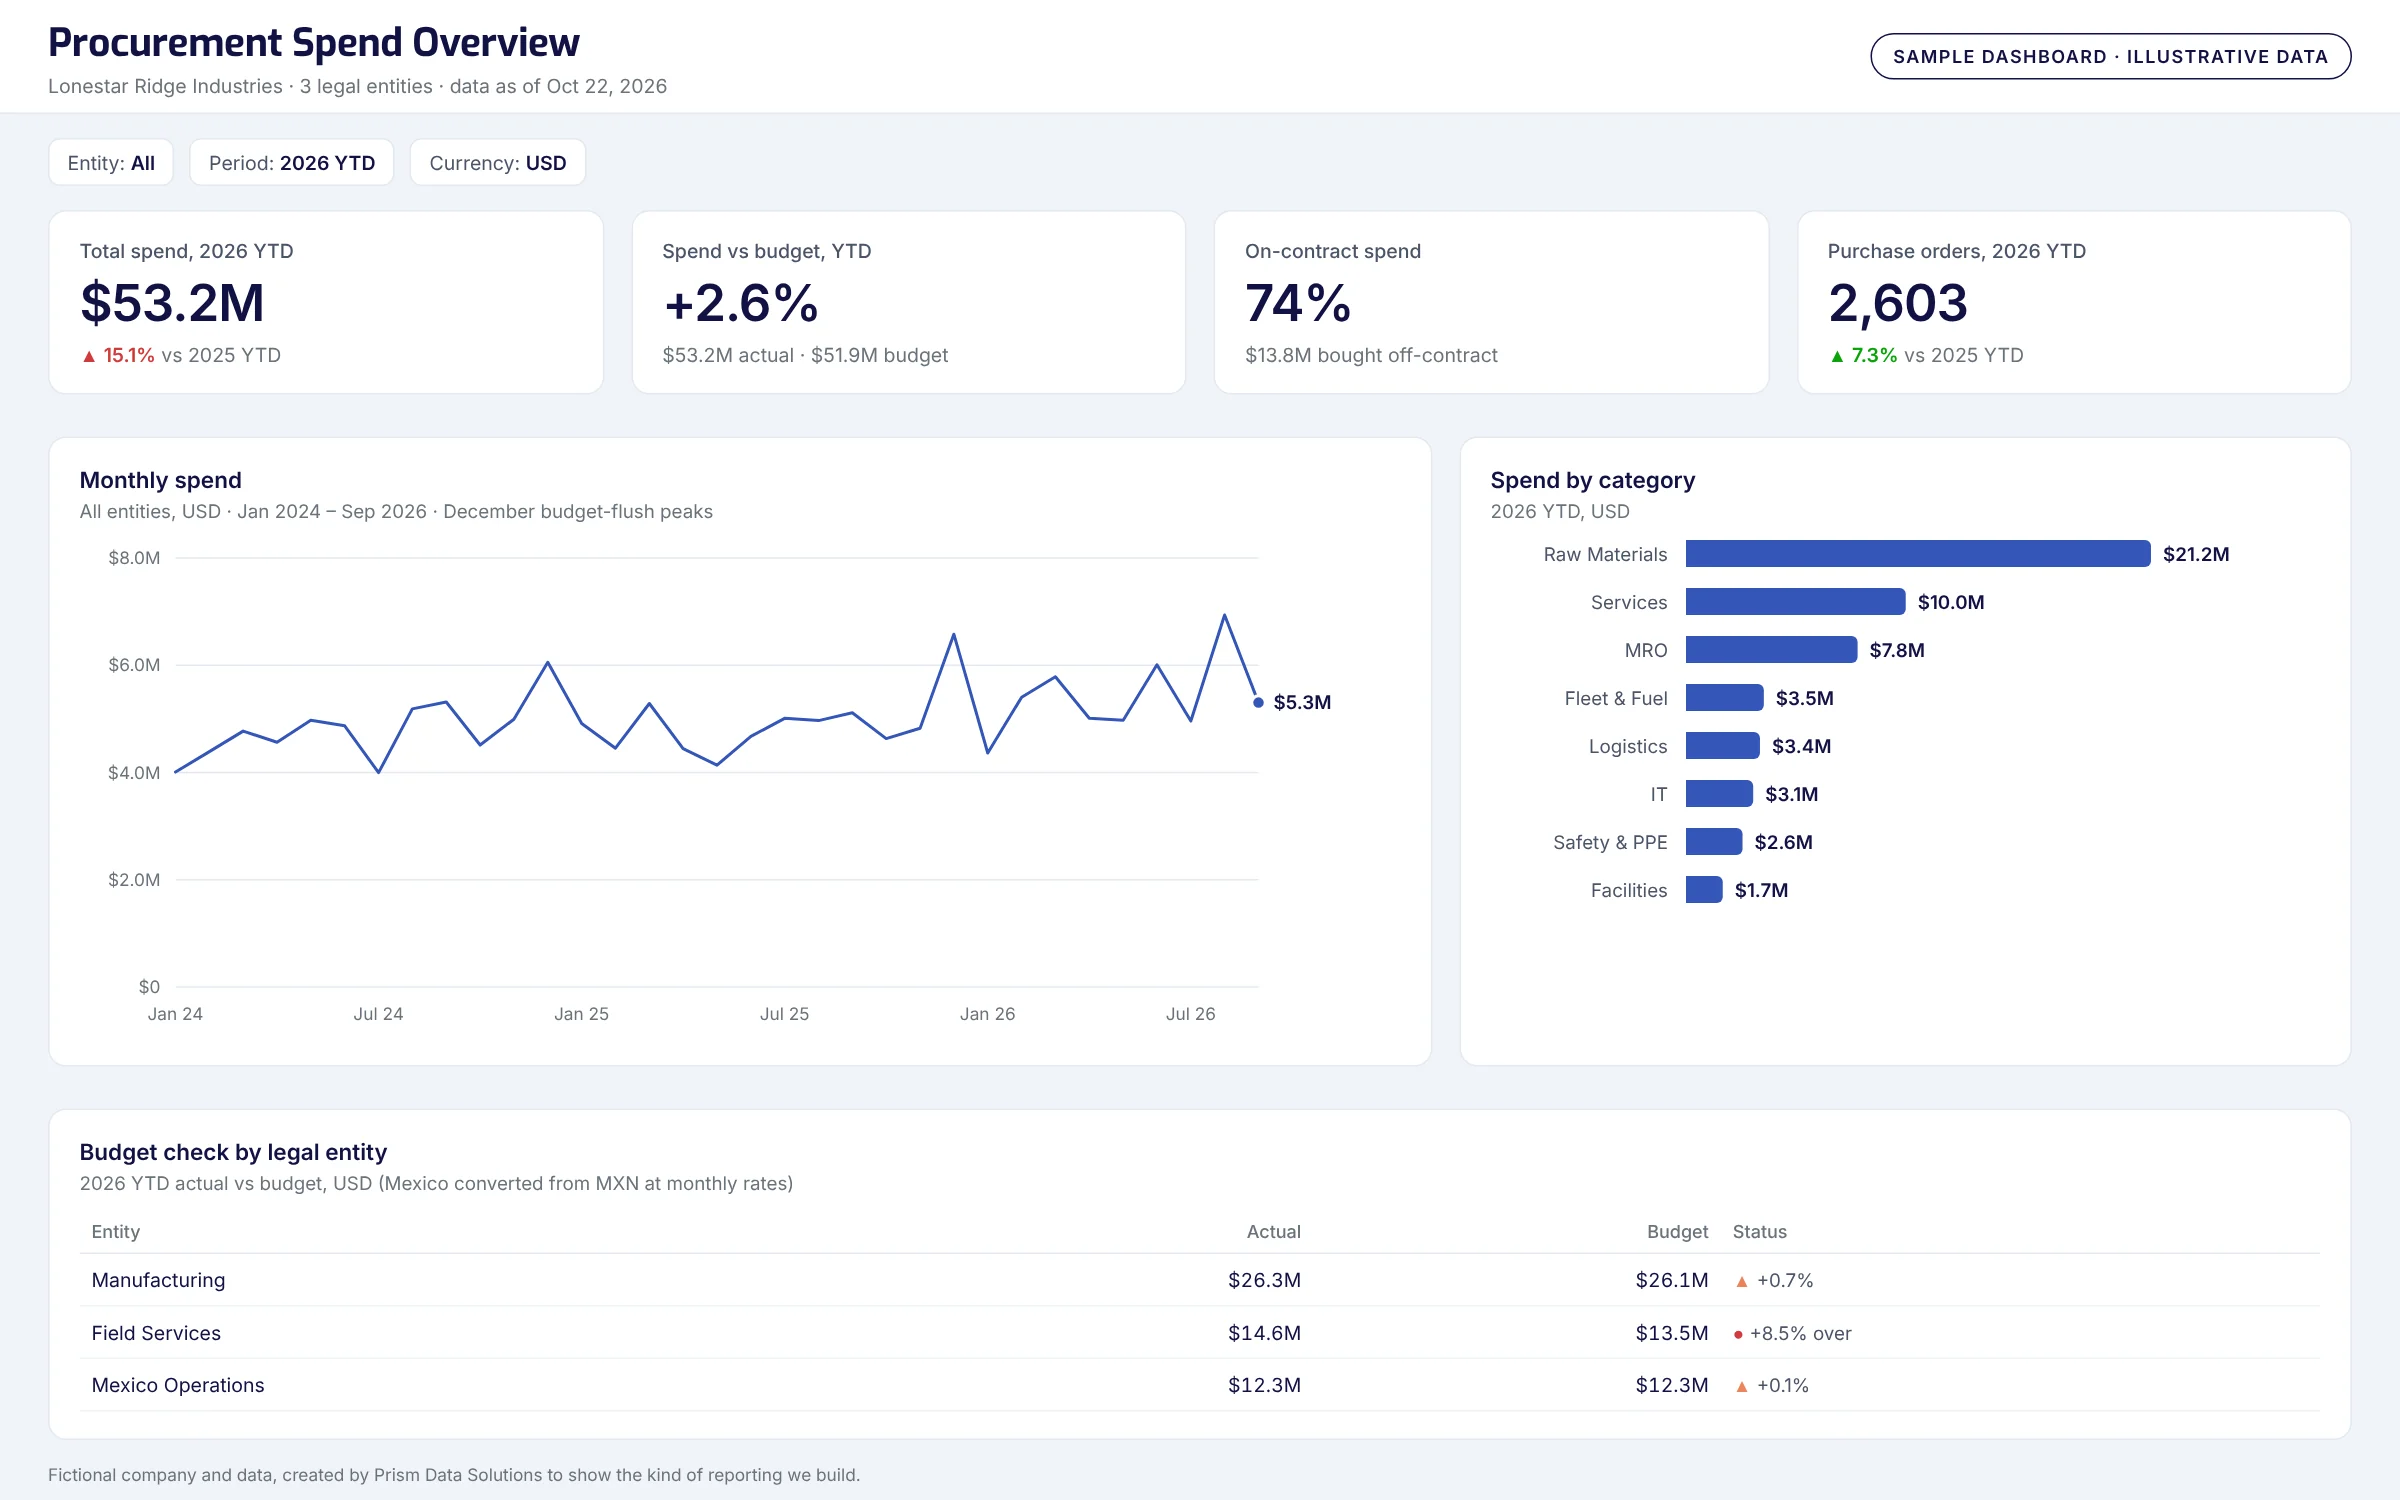
Task: Click the Sample Dashboard Illustrative Data badge
Action: 2110,57
